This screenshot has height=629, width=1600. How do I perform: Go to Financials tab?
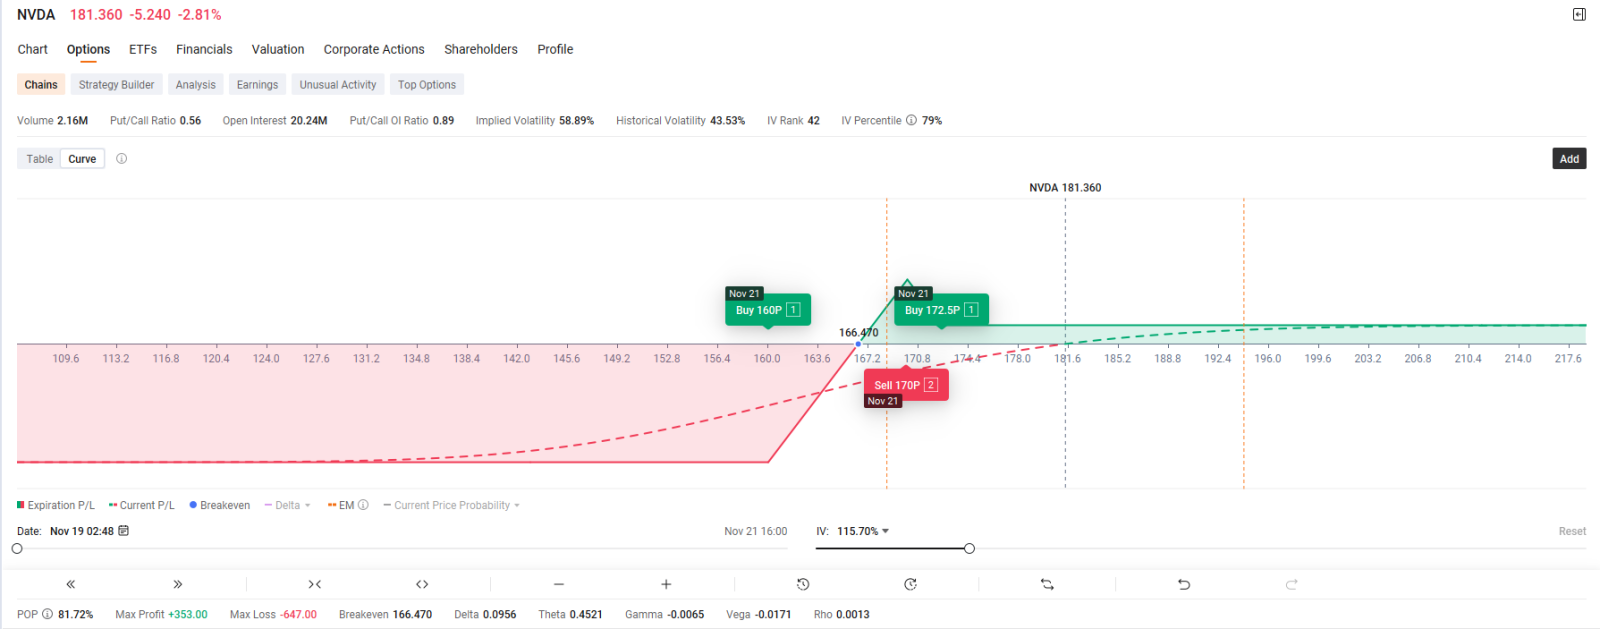click(204, 49)
